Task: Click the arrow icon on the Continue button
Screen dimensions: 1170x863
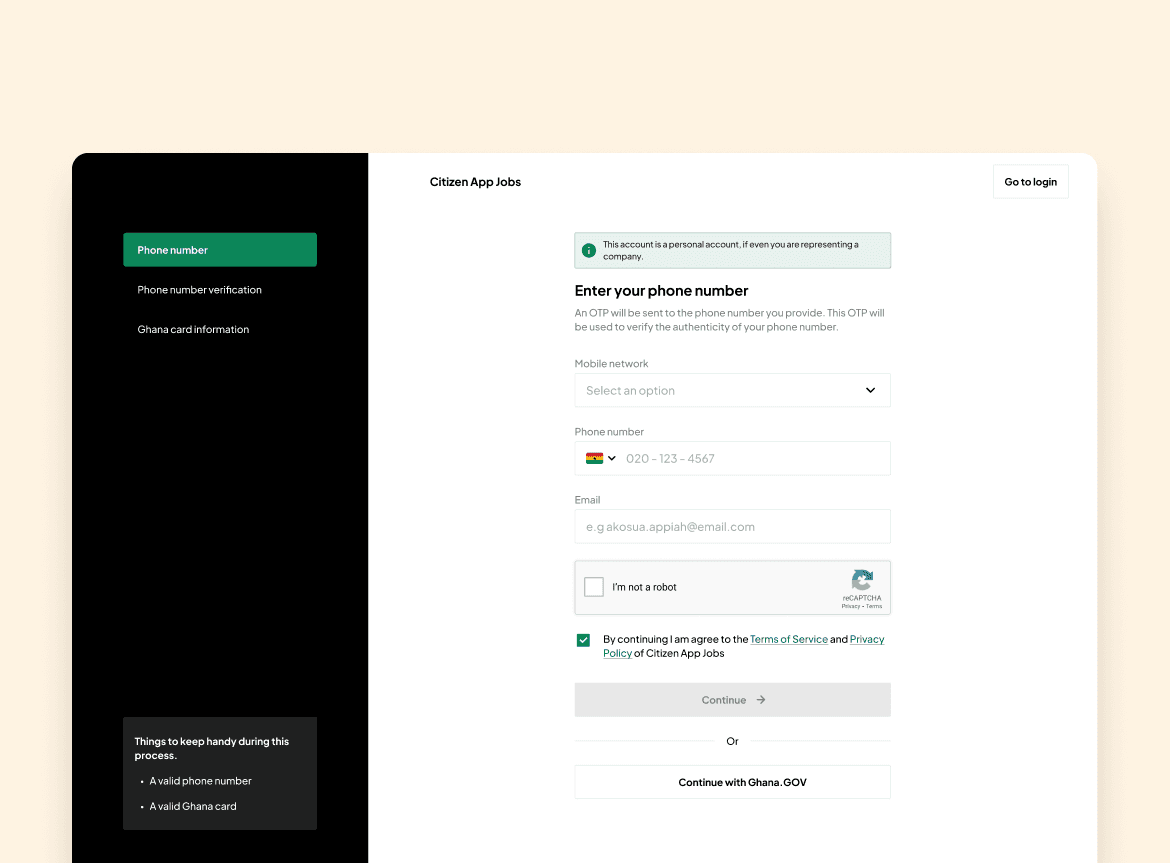Action: pos(760,700)
